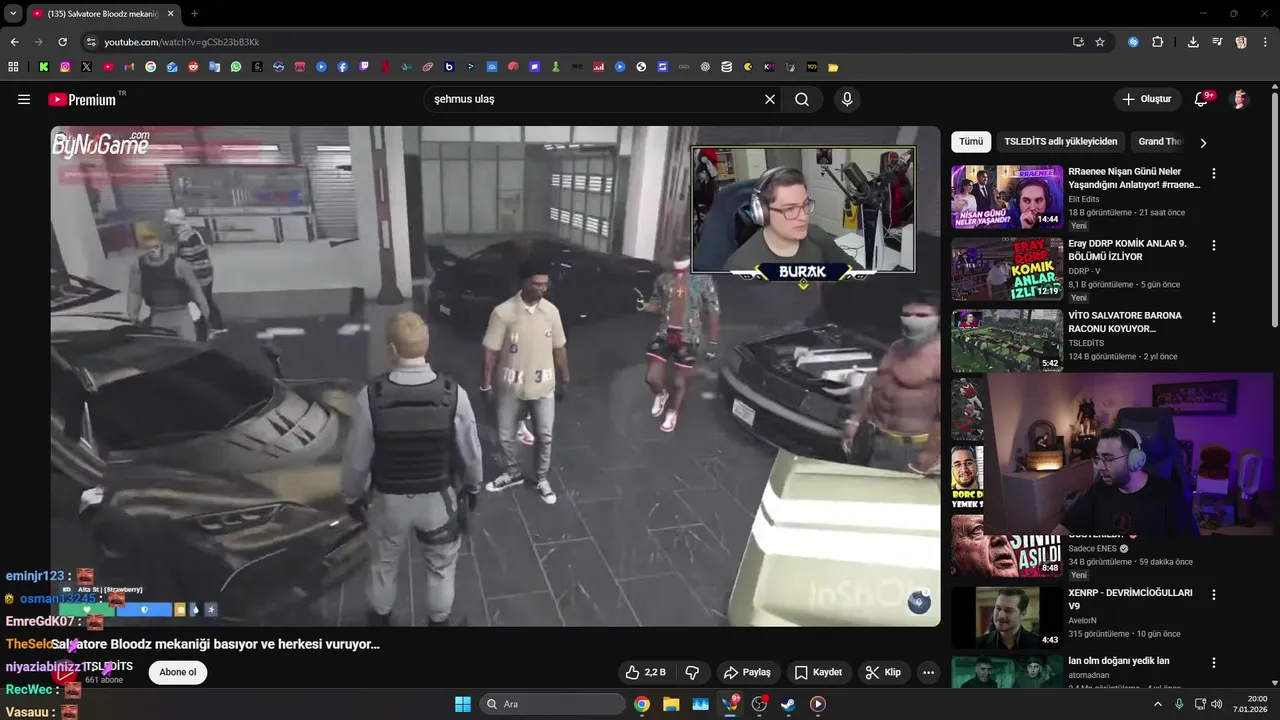The width and height of the screenshot is (1280, 720).
Task: Click the browser address bar URL
Action: tap(182, 42)
